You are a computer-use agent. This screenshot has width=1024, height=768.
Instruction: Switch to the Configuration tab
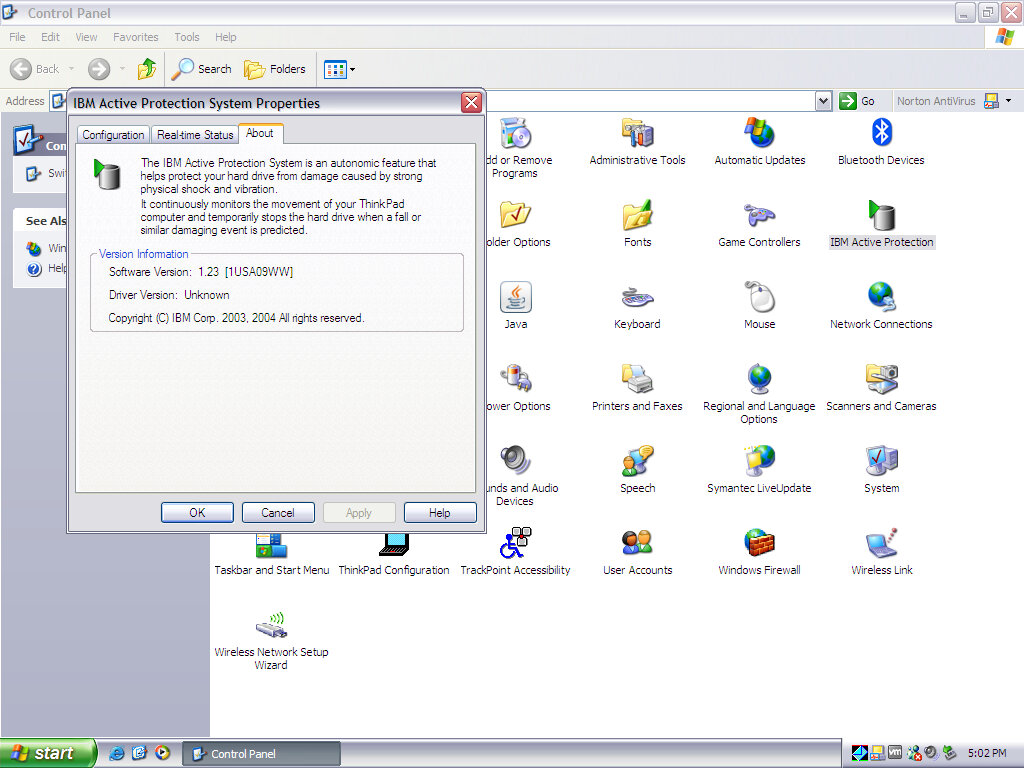(113, 135)
